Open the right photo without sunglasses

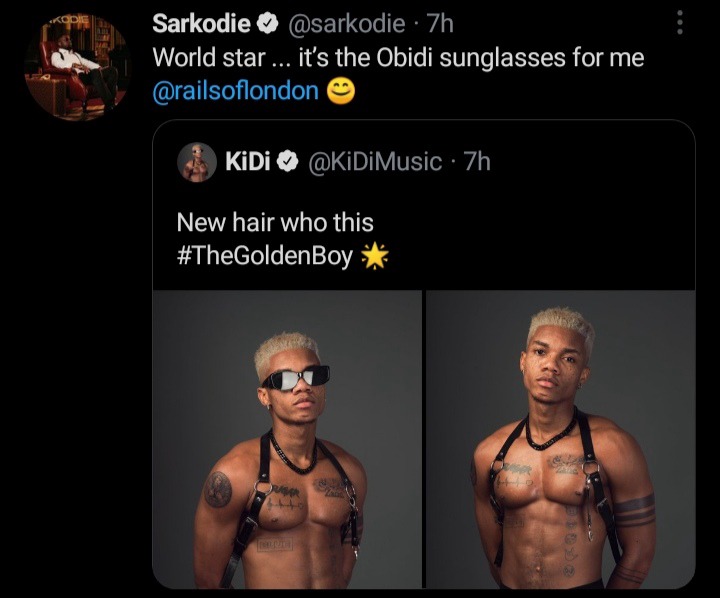point(561,439)
